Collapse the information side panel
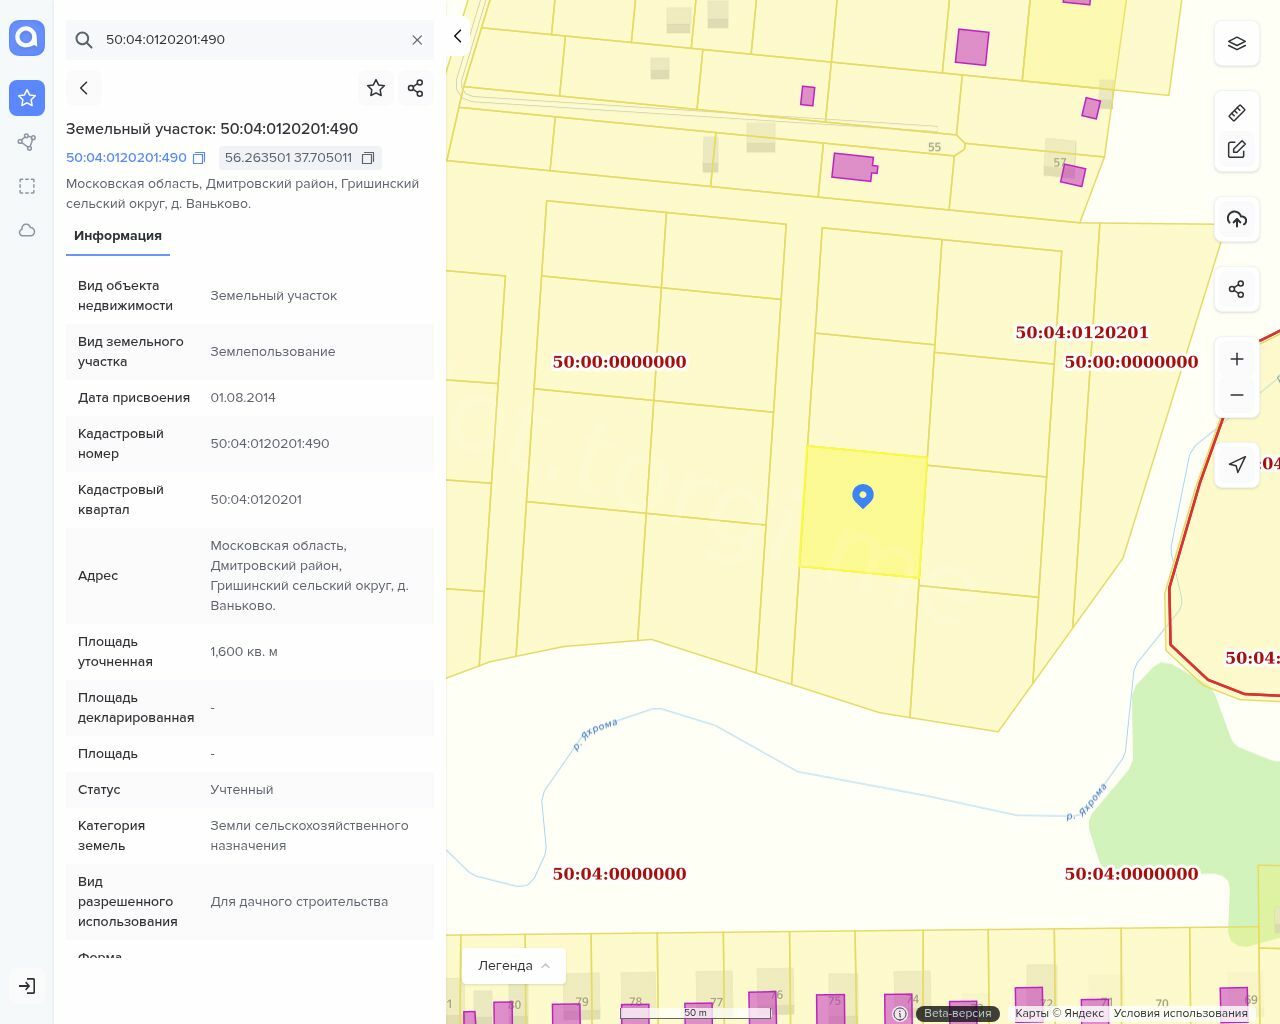 (458, 36)
